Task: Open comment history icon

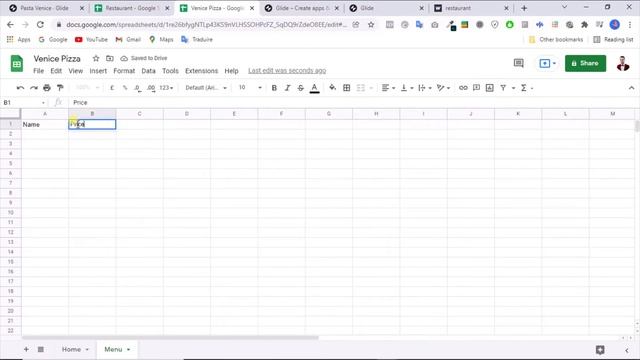Action: pyautogui.click(x=518, y=63)
